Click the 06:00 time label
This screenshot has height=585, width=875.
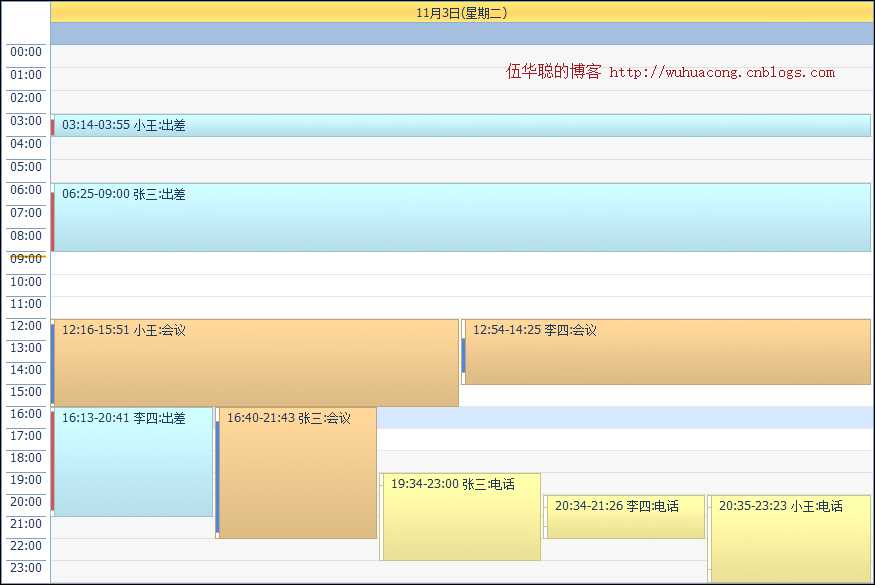coord(26,190)
